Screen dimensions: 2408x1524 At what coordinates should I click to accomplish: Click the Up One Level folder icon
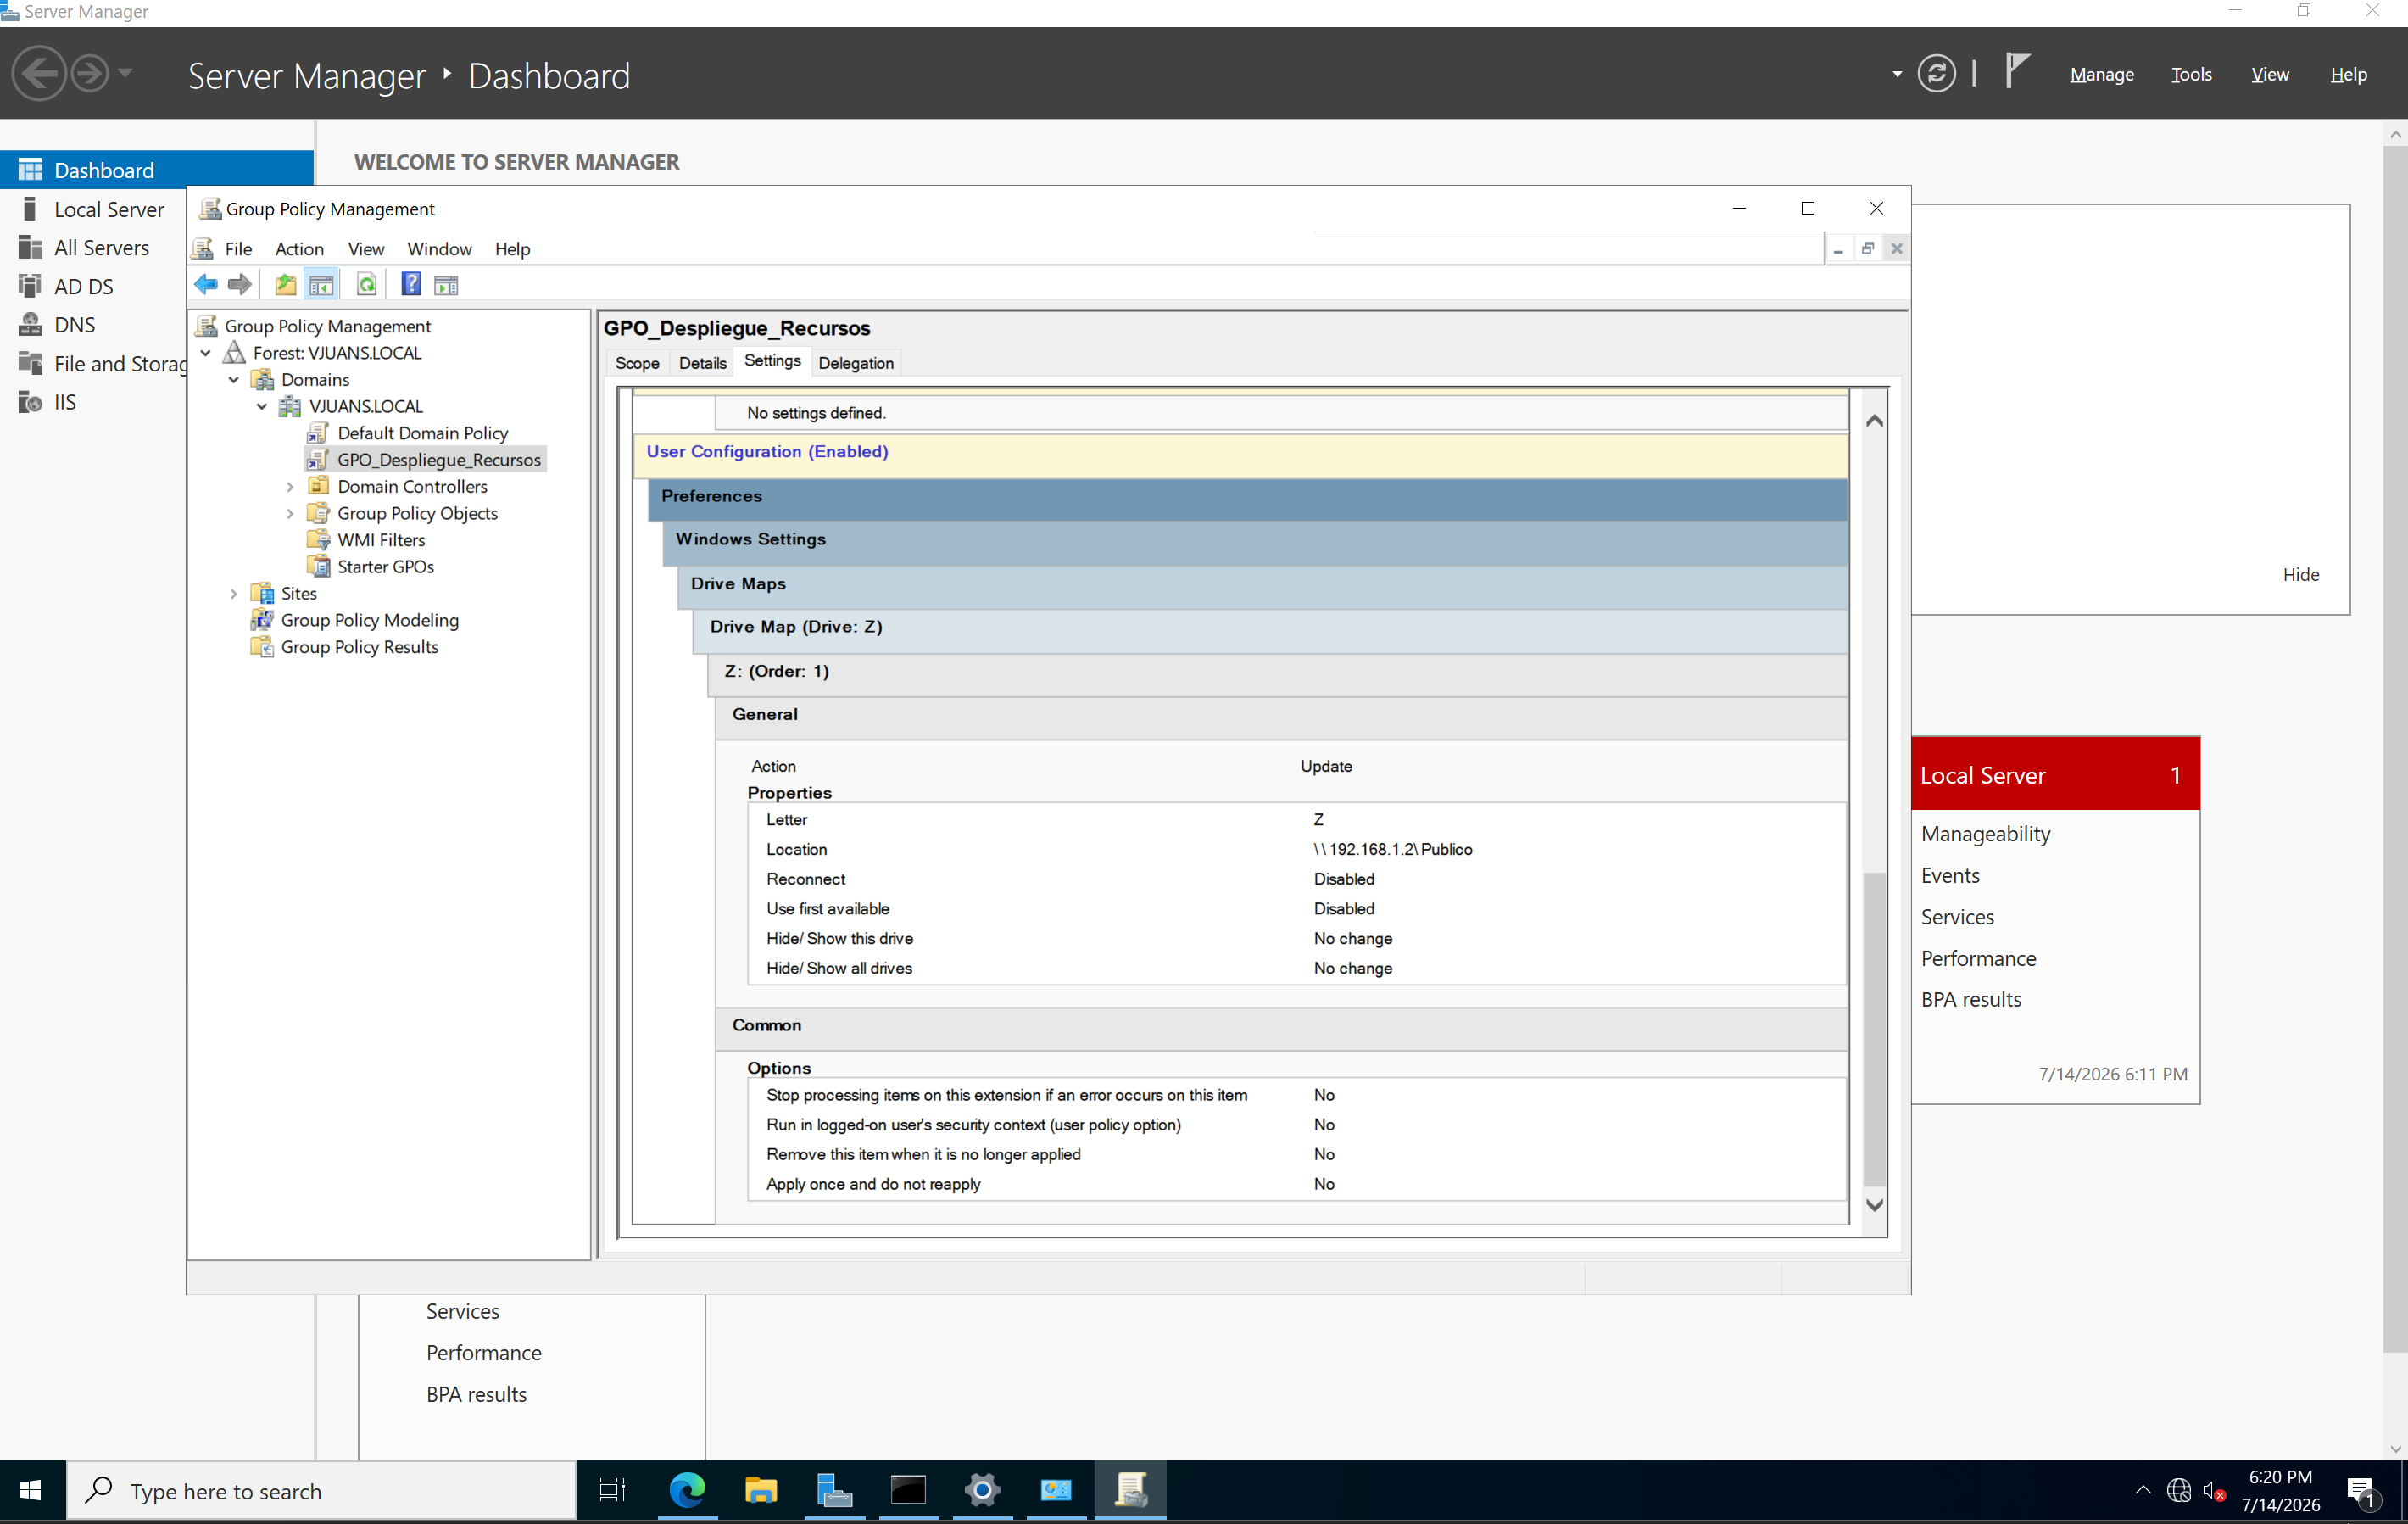(x=286, y=285)
